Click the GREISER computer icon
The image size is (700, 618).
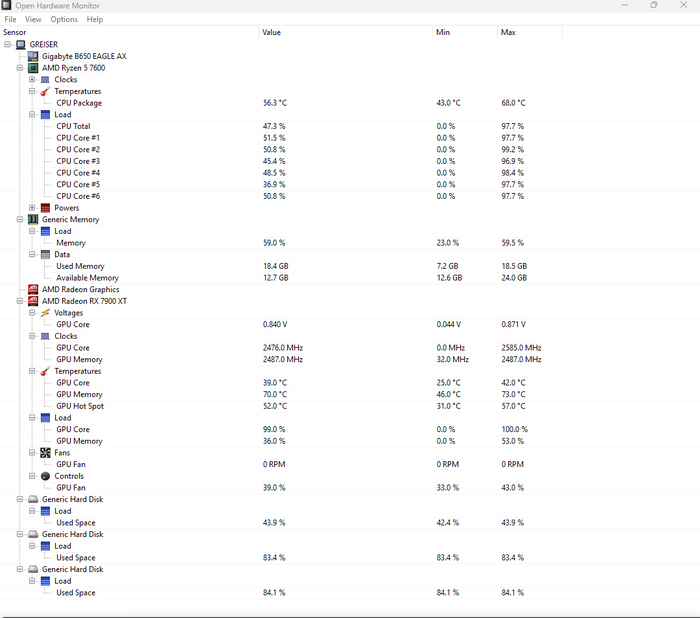[x=21, y=45]
